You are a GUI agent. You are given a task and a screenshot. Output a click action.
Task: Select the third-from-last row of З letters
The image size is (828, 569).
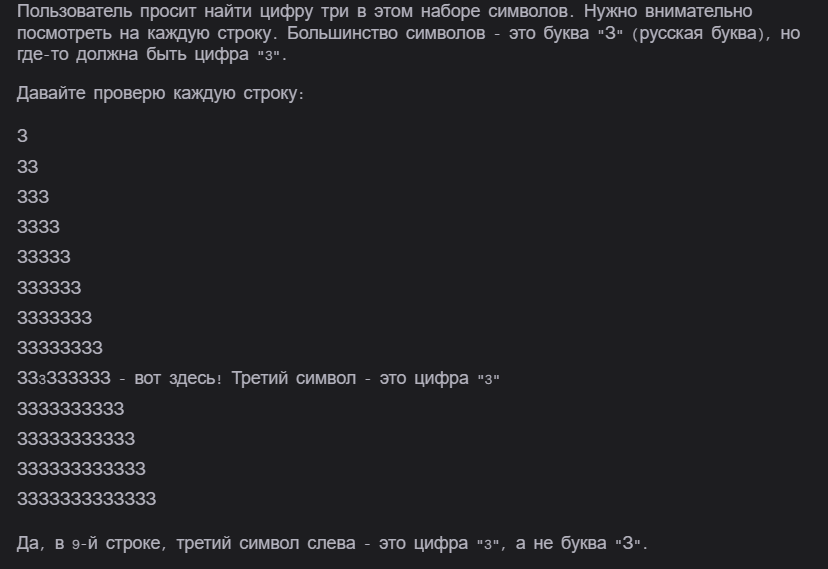[x=76, y=439]
